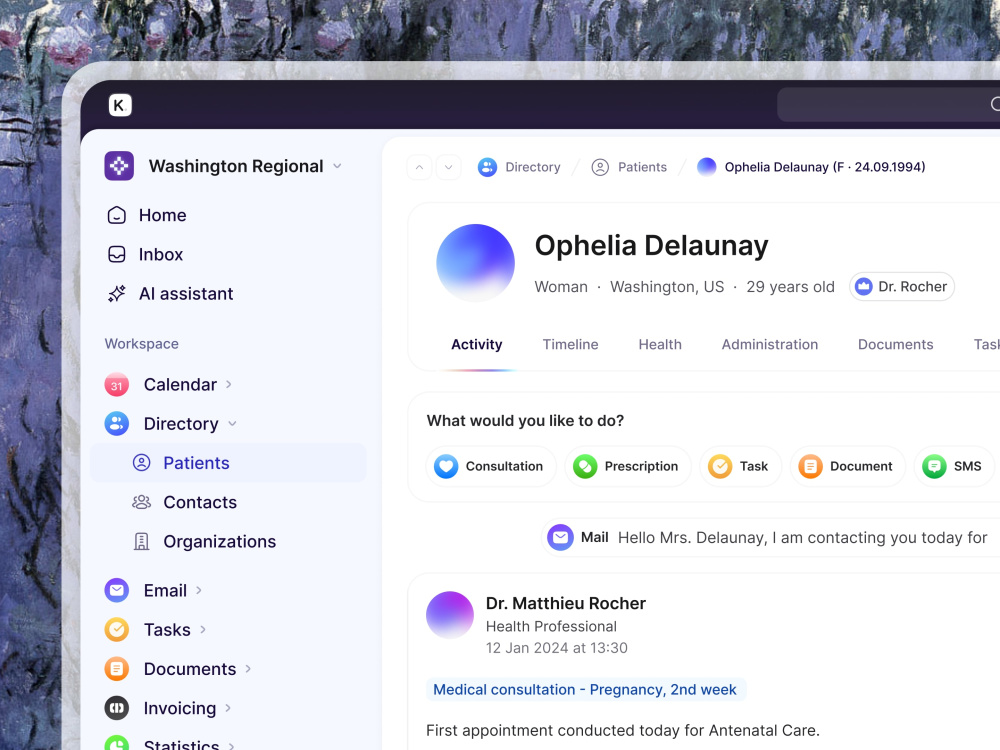The image size is (1000, 750).
Task: Click the AI assistant sparkle icon
Action: 117,293
